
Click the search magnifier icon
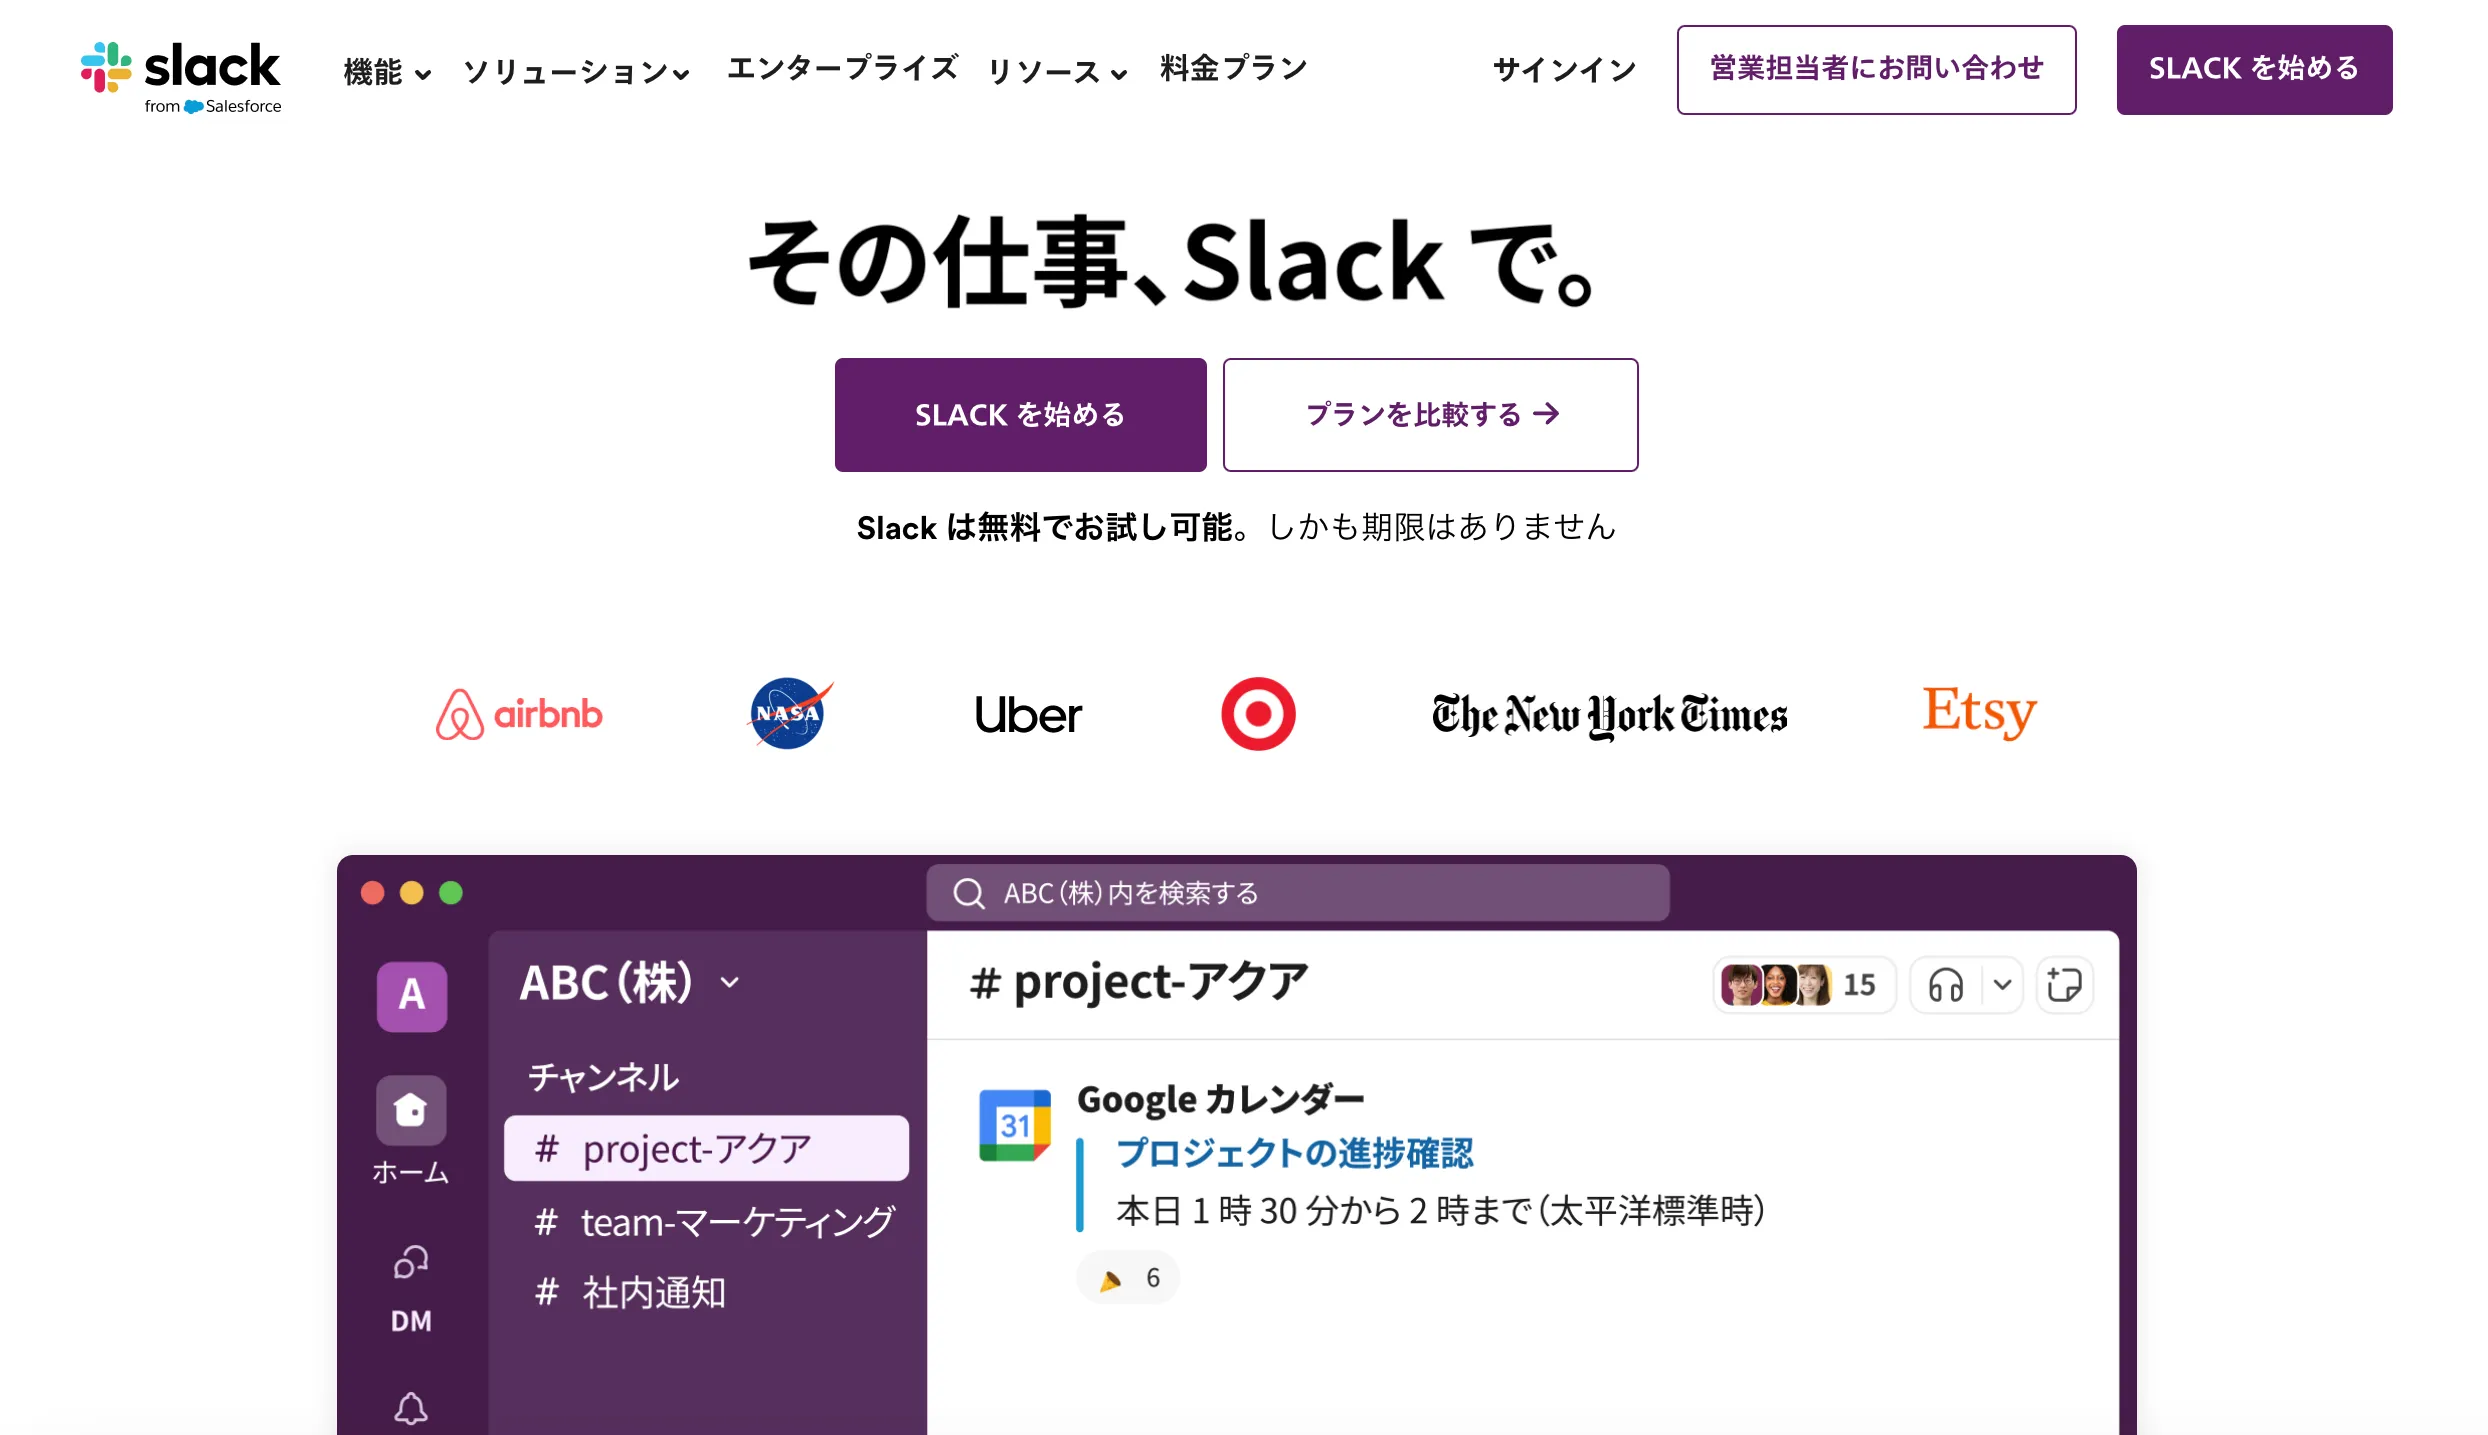pos(968,893)
